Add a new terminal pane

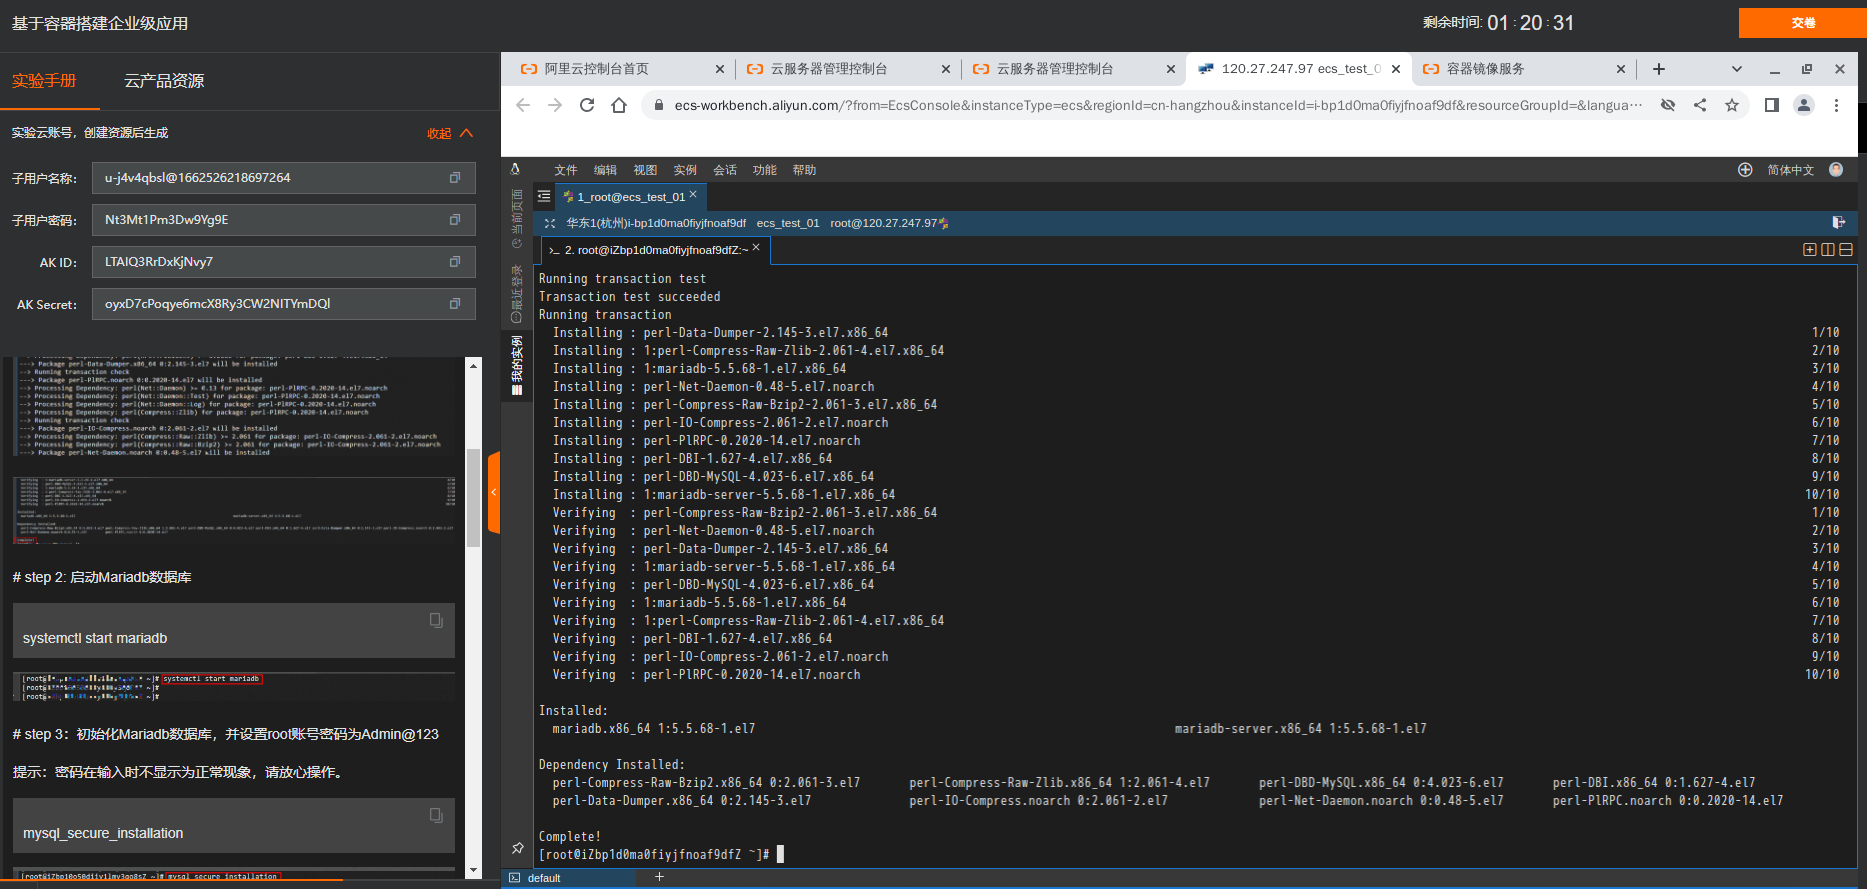tap(1810, 250)
